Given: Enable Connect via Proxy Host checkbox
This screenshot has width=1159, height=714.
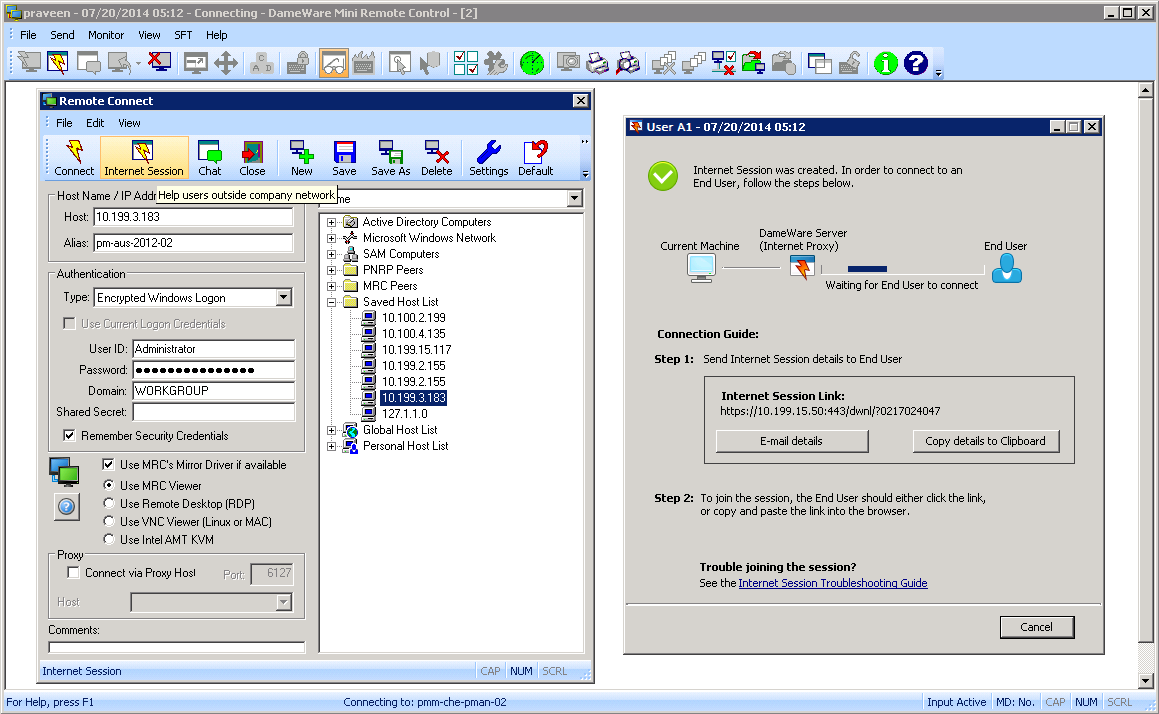Looking at the screenshot, I should (73, 573).
